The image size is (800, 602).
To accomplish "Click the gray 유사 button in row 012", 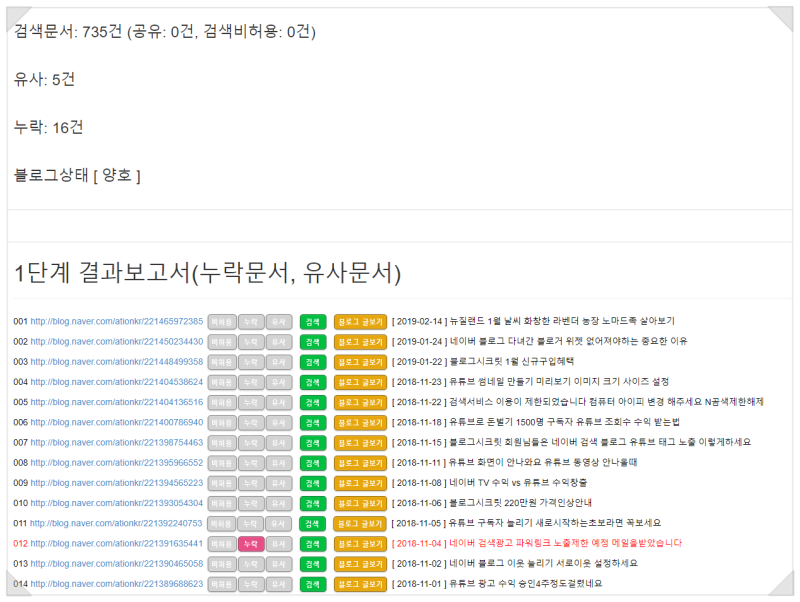I will [x=279, y=544].
